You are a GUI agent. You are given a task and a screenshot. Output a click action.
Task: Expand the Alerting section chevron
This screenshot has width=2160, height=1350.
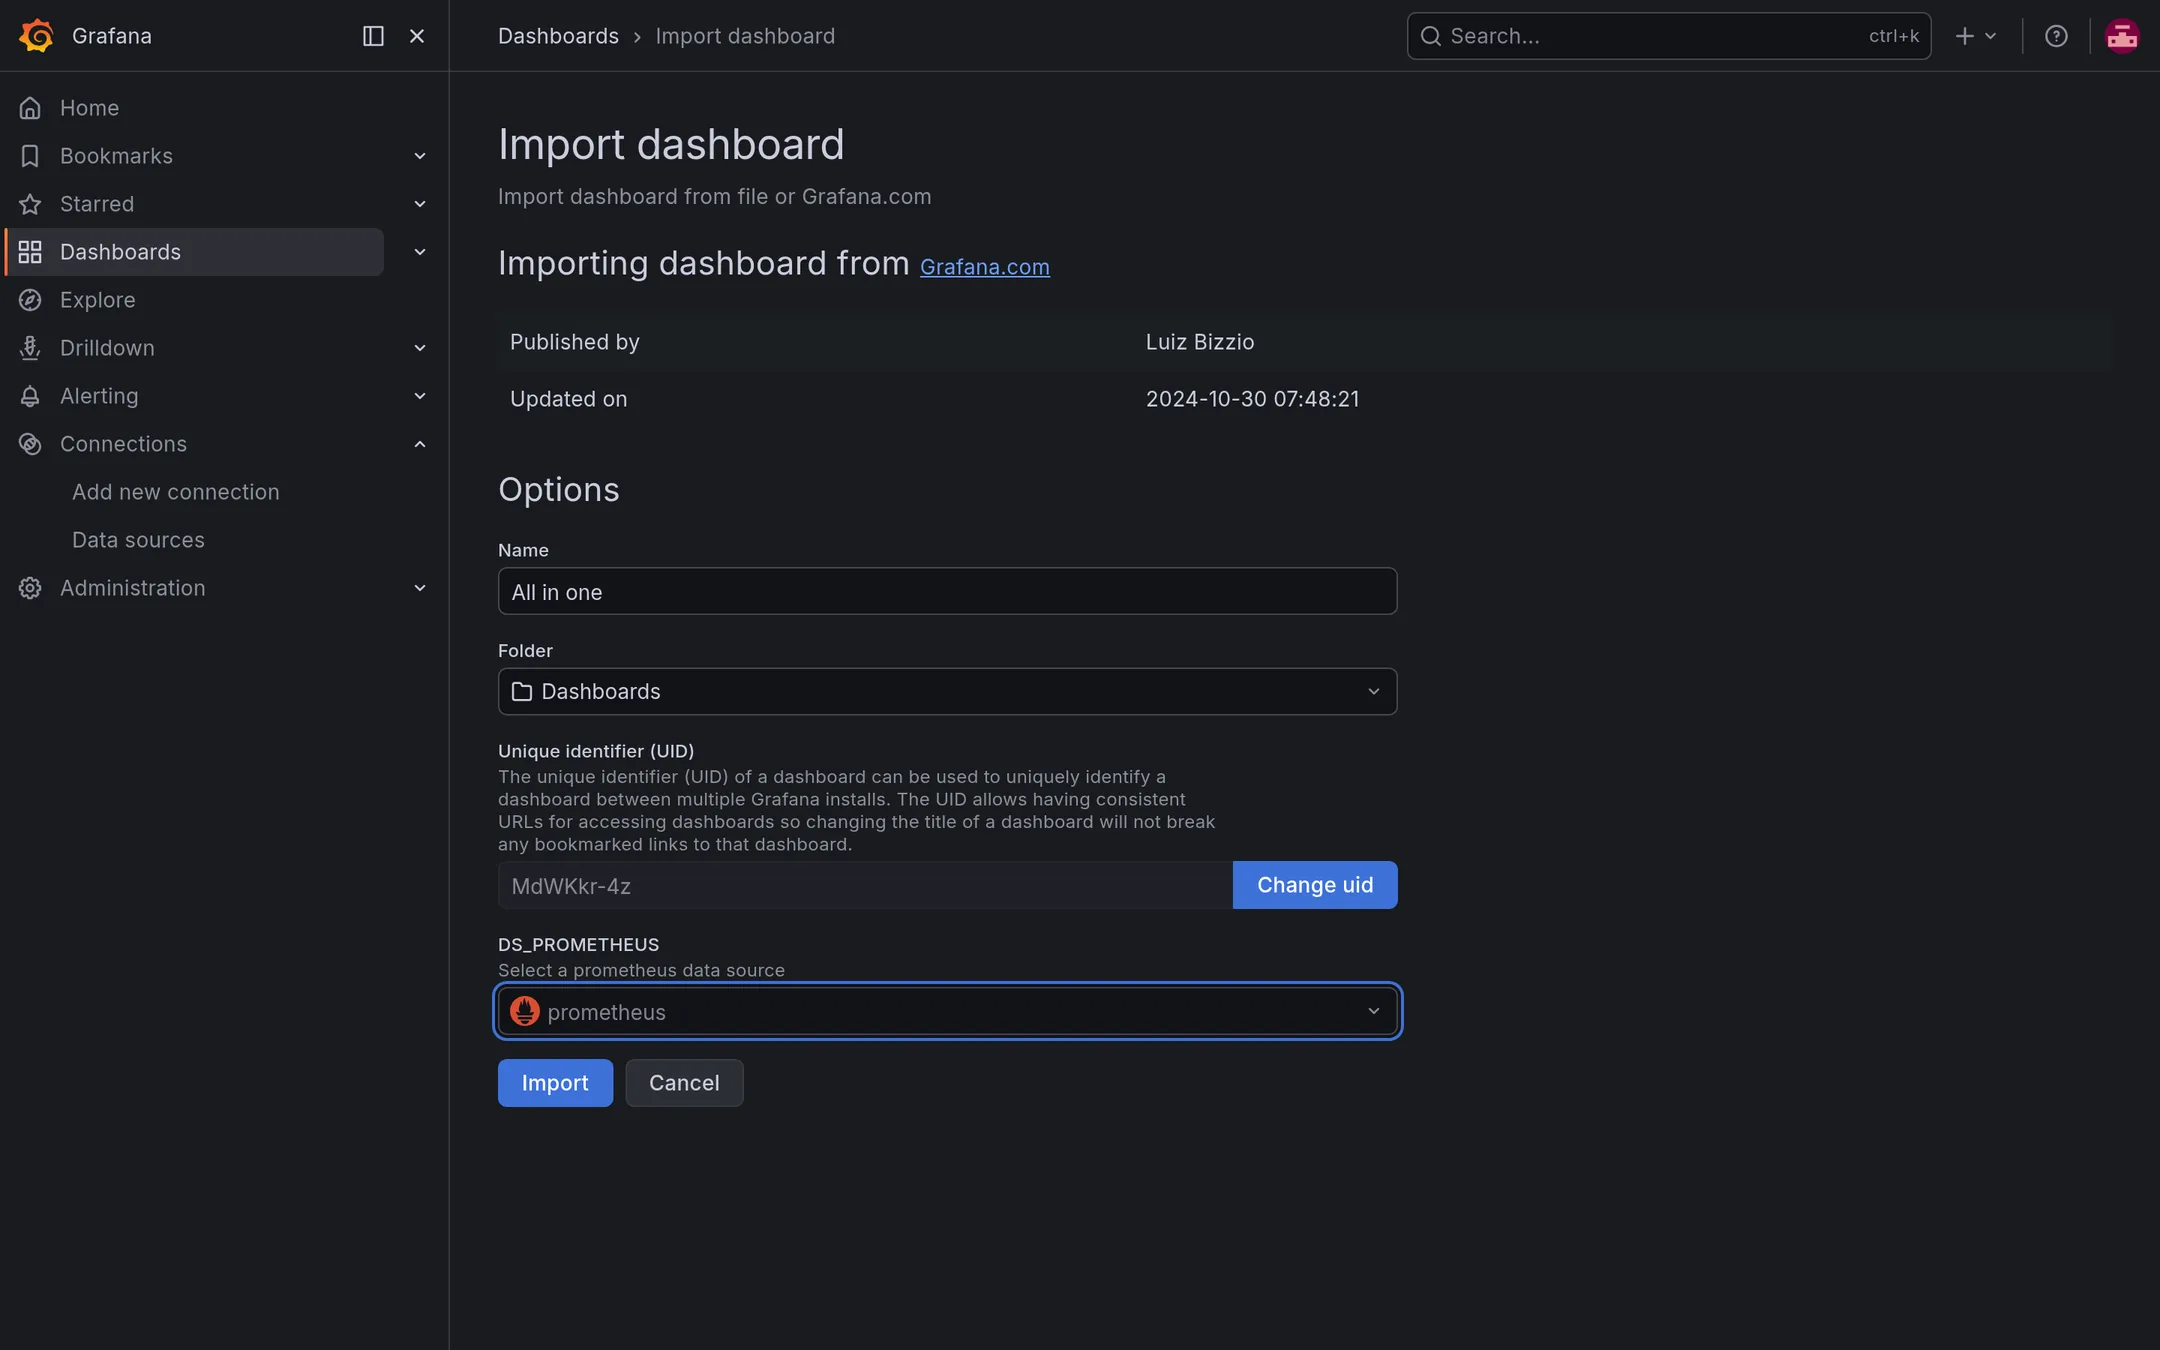pos(420,396)
